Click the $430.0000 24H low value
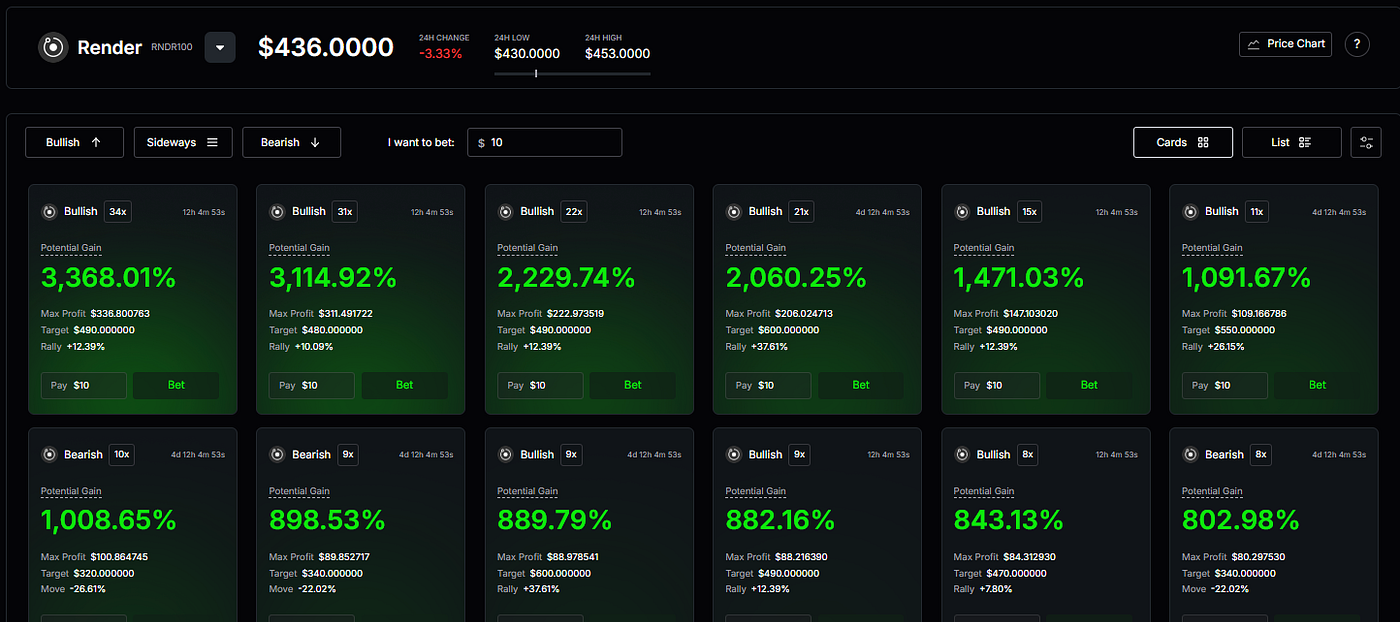This screenshot has height=622, width=1400. point(527,54)
